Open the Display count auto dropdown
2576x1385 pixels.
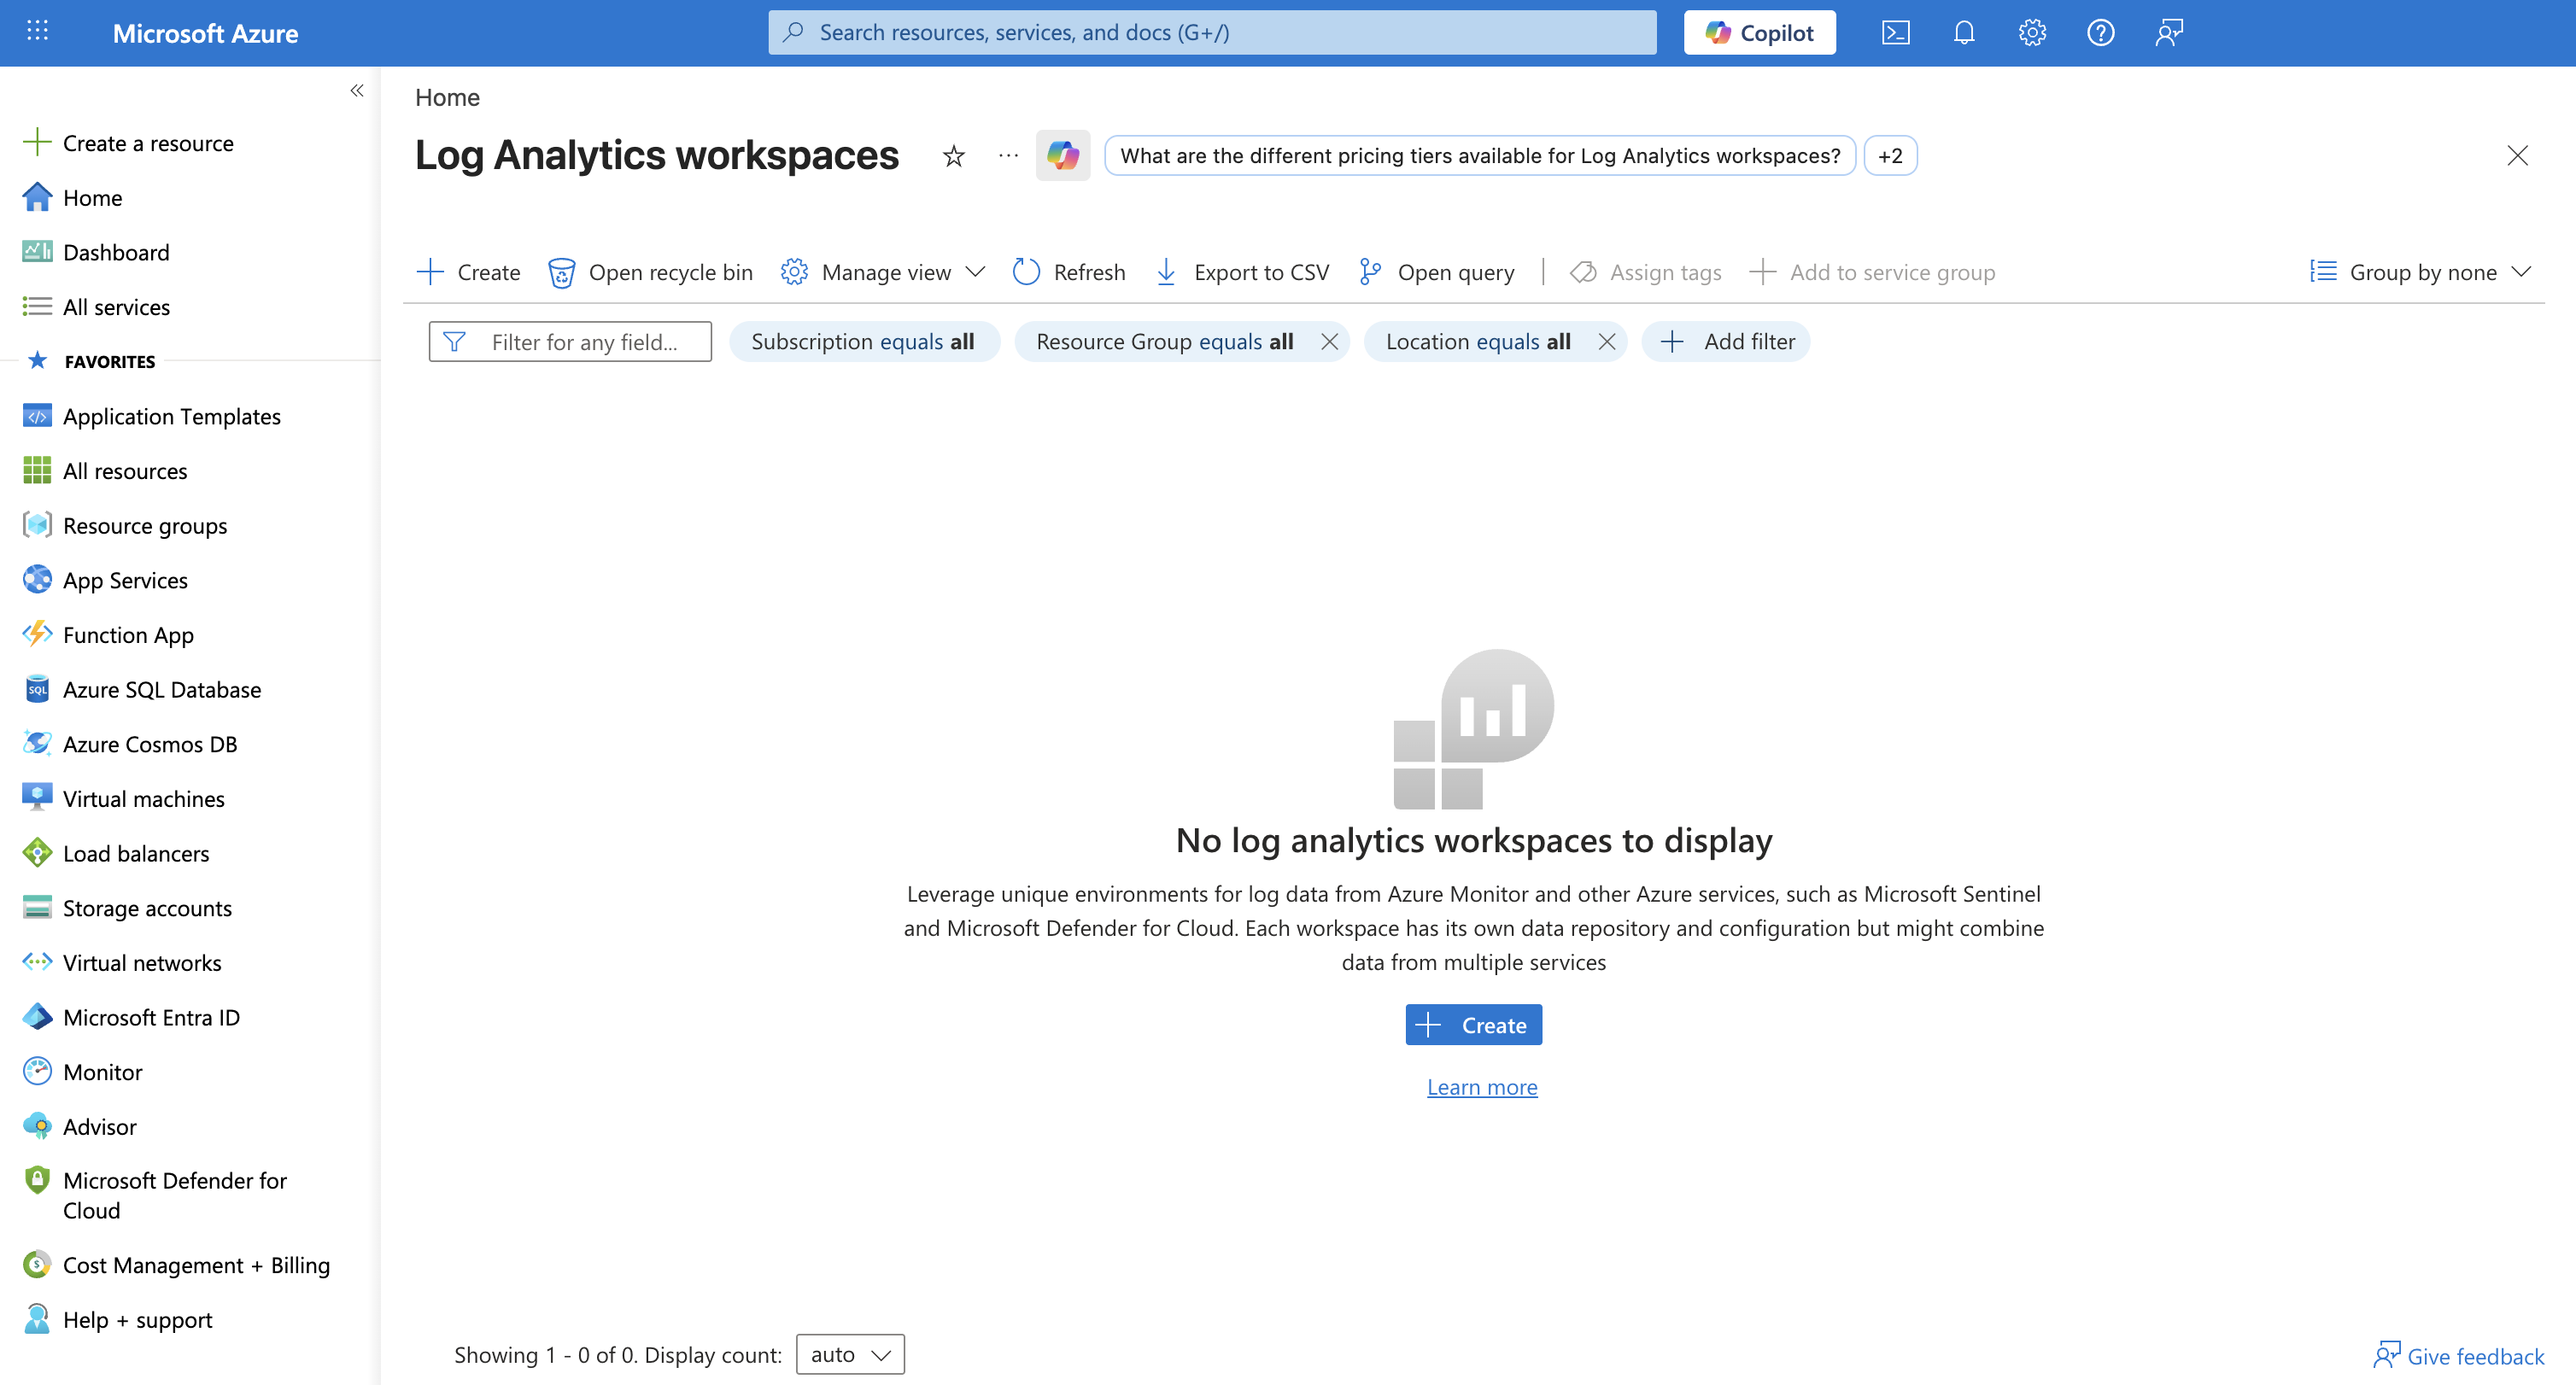pyautogui.click(x=849, y=1354)
